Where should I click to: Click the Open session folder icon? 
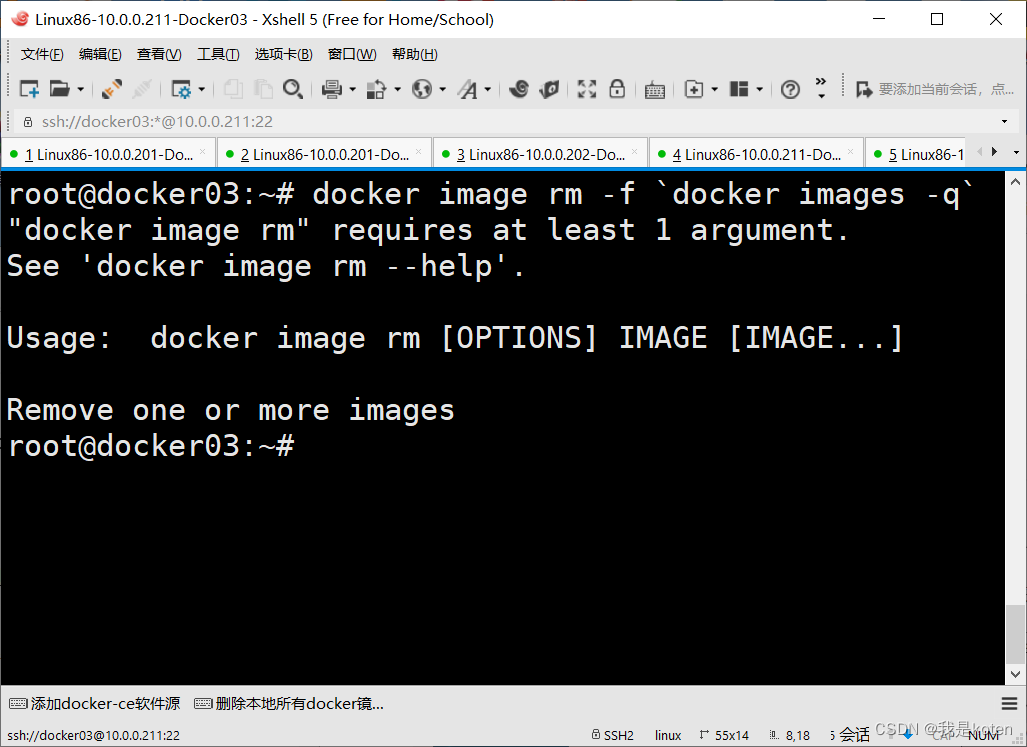point(60,89)
